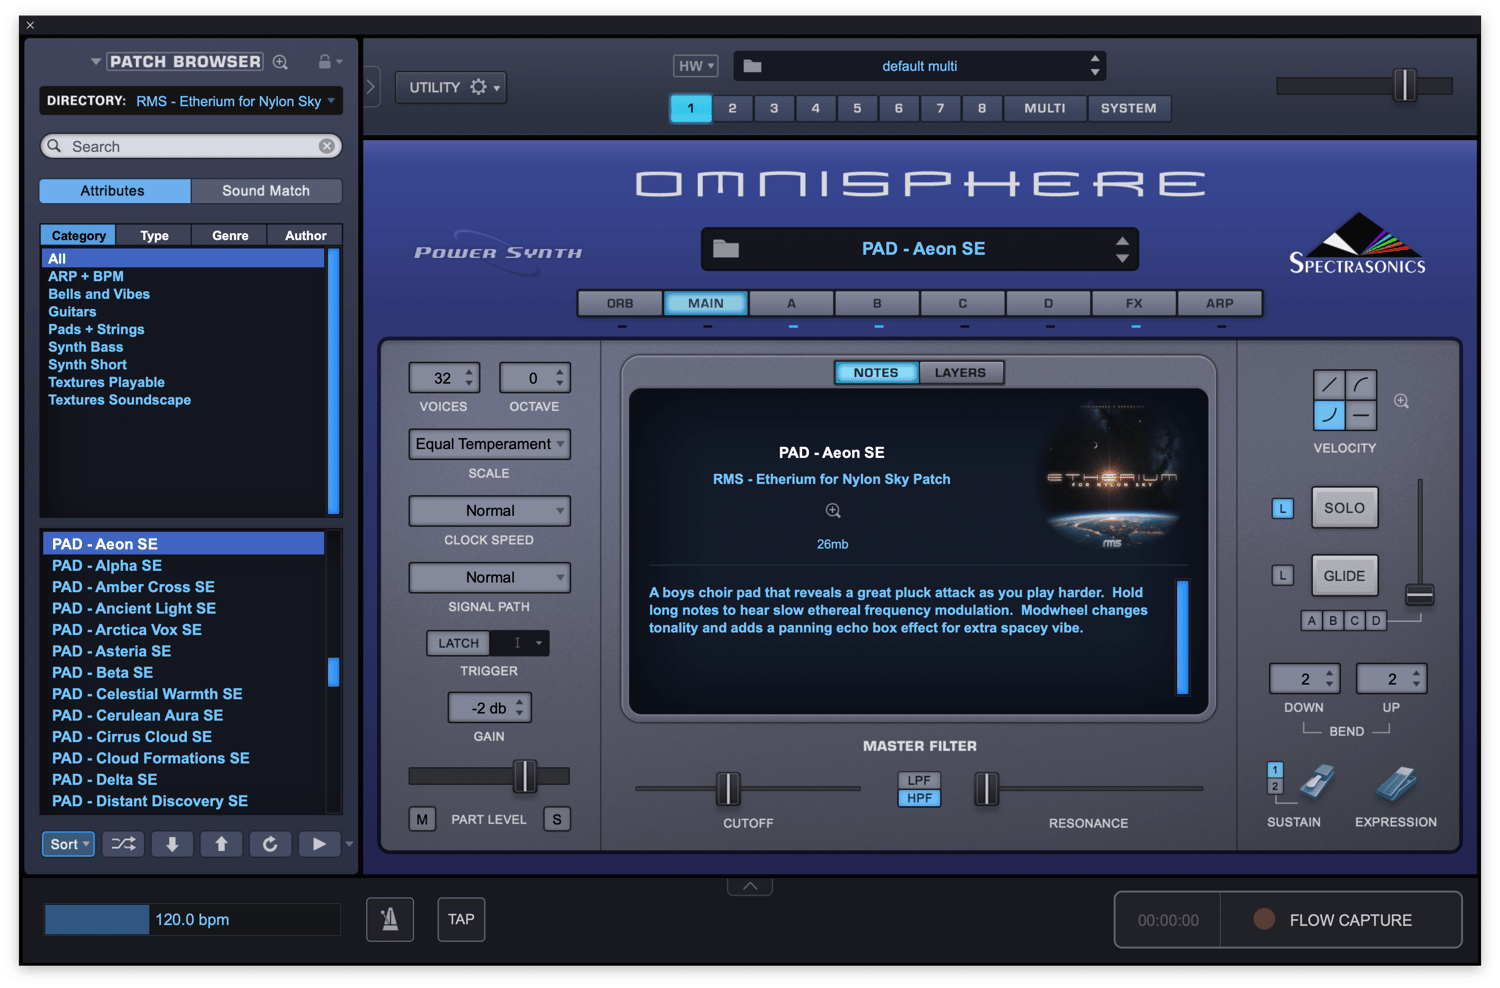Toggle the L button next to SOLO
This screenshot has width=1500, height=988.
[1283, 508]
